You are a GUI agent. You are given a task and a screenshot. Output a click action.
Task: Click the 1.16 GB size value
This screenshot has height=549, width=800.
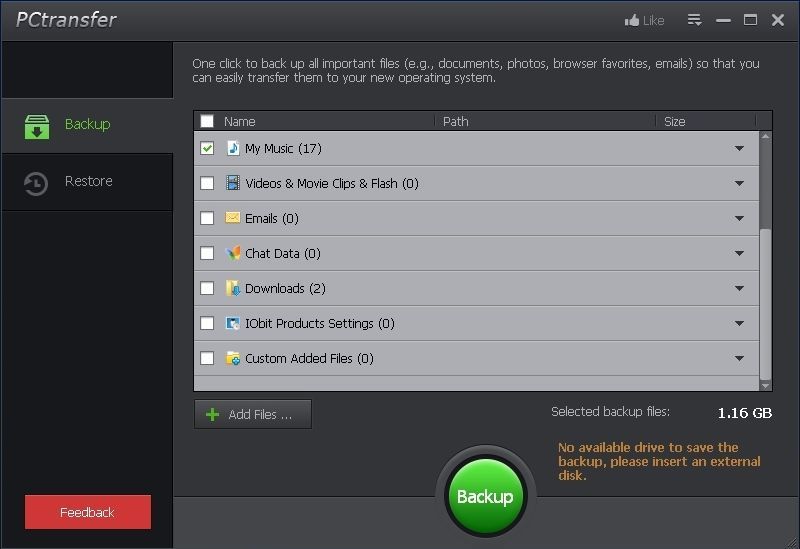click(x=745, y=413)
